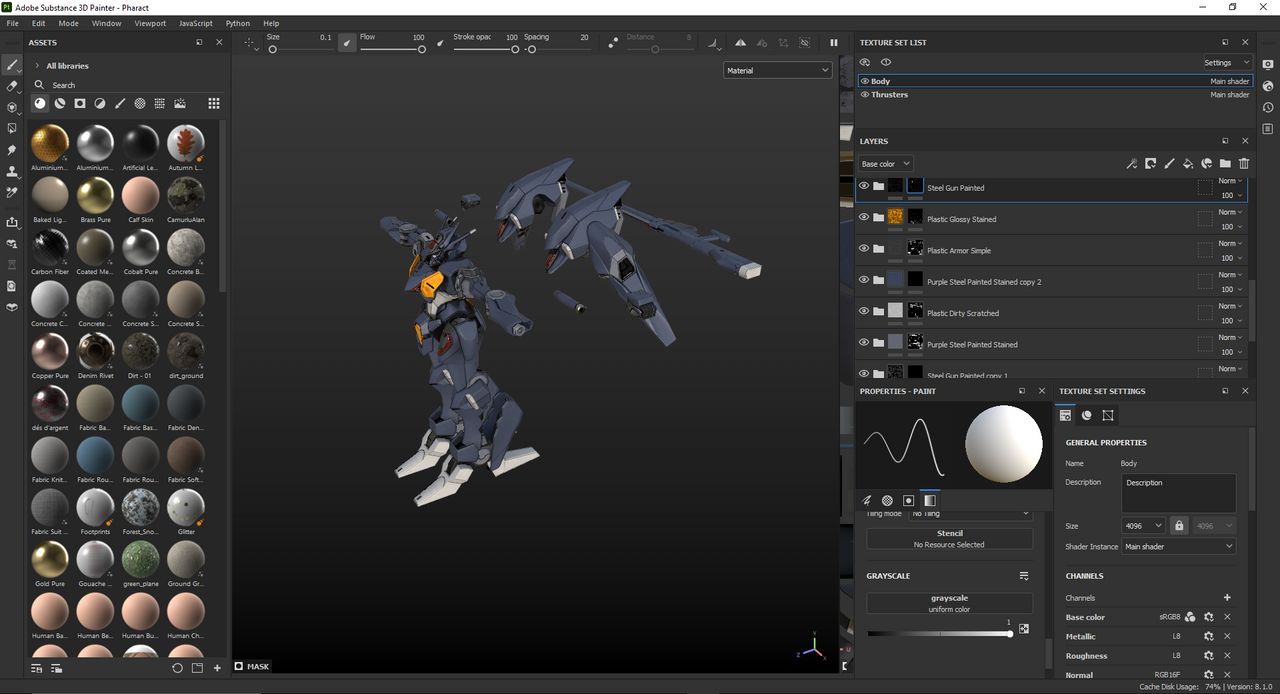Expand the All libraries tree
The height and width of the screenshot is (694, 1280).
click(x=37, y=66)
